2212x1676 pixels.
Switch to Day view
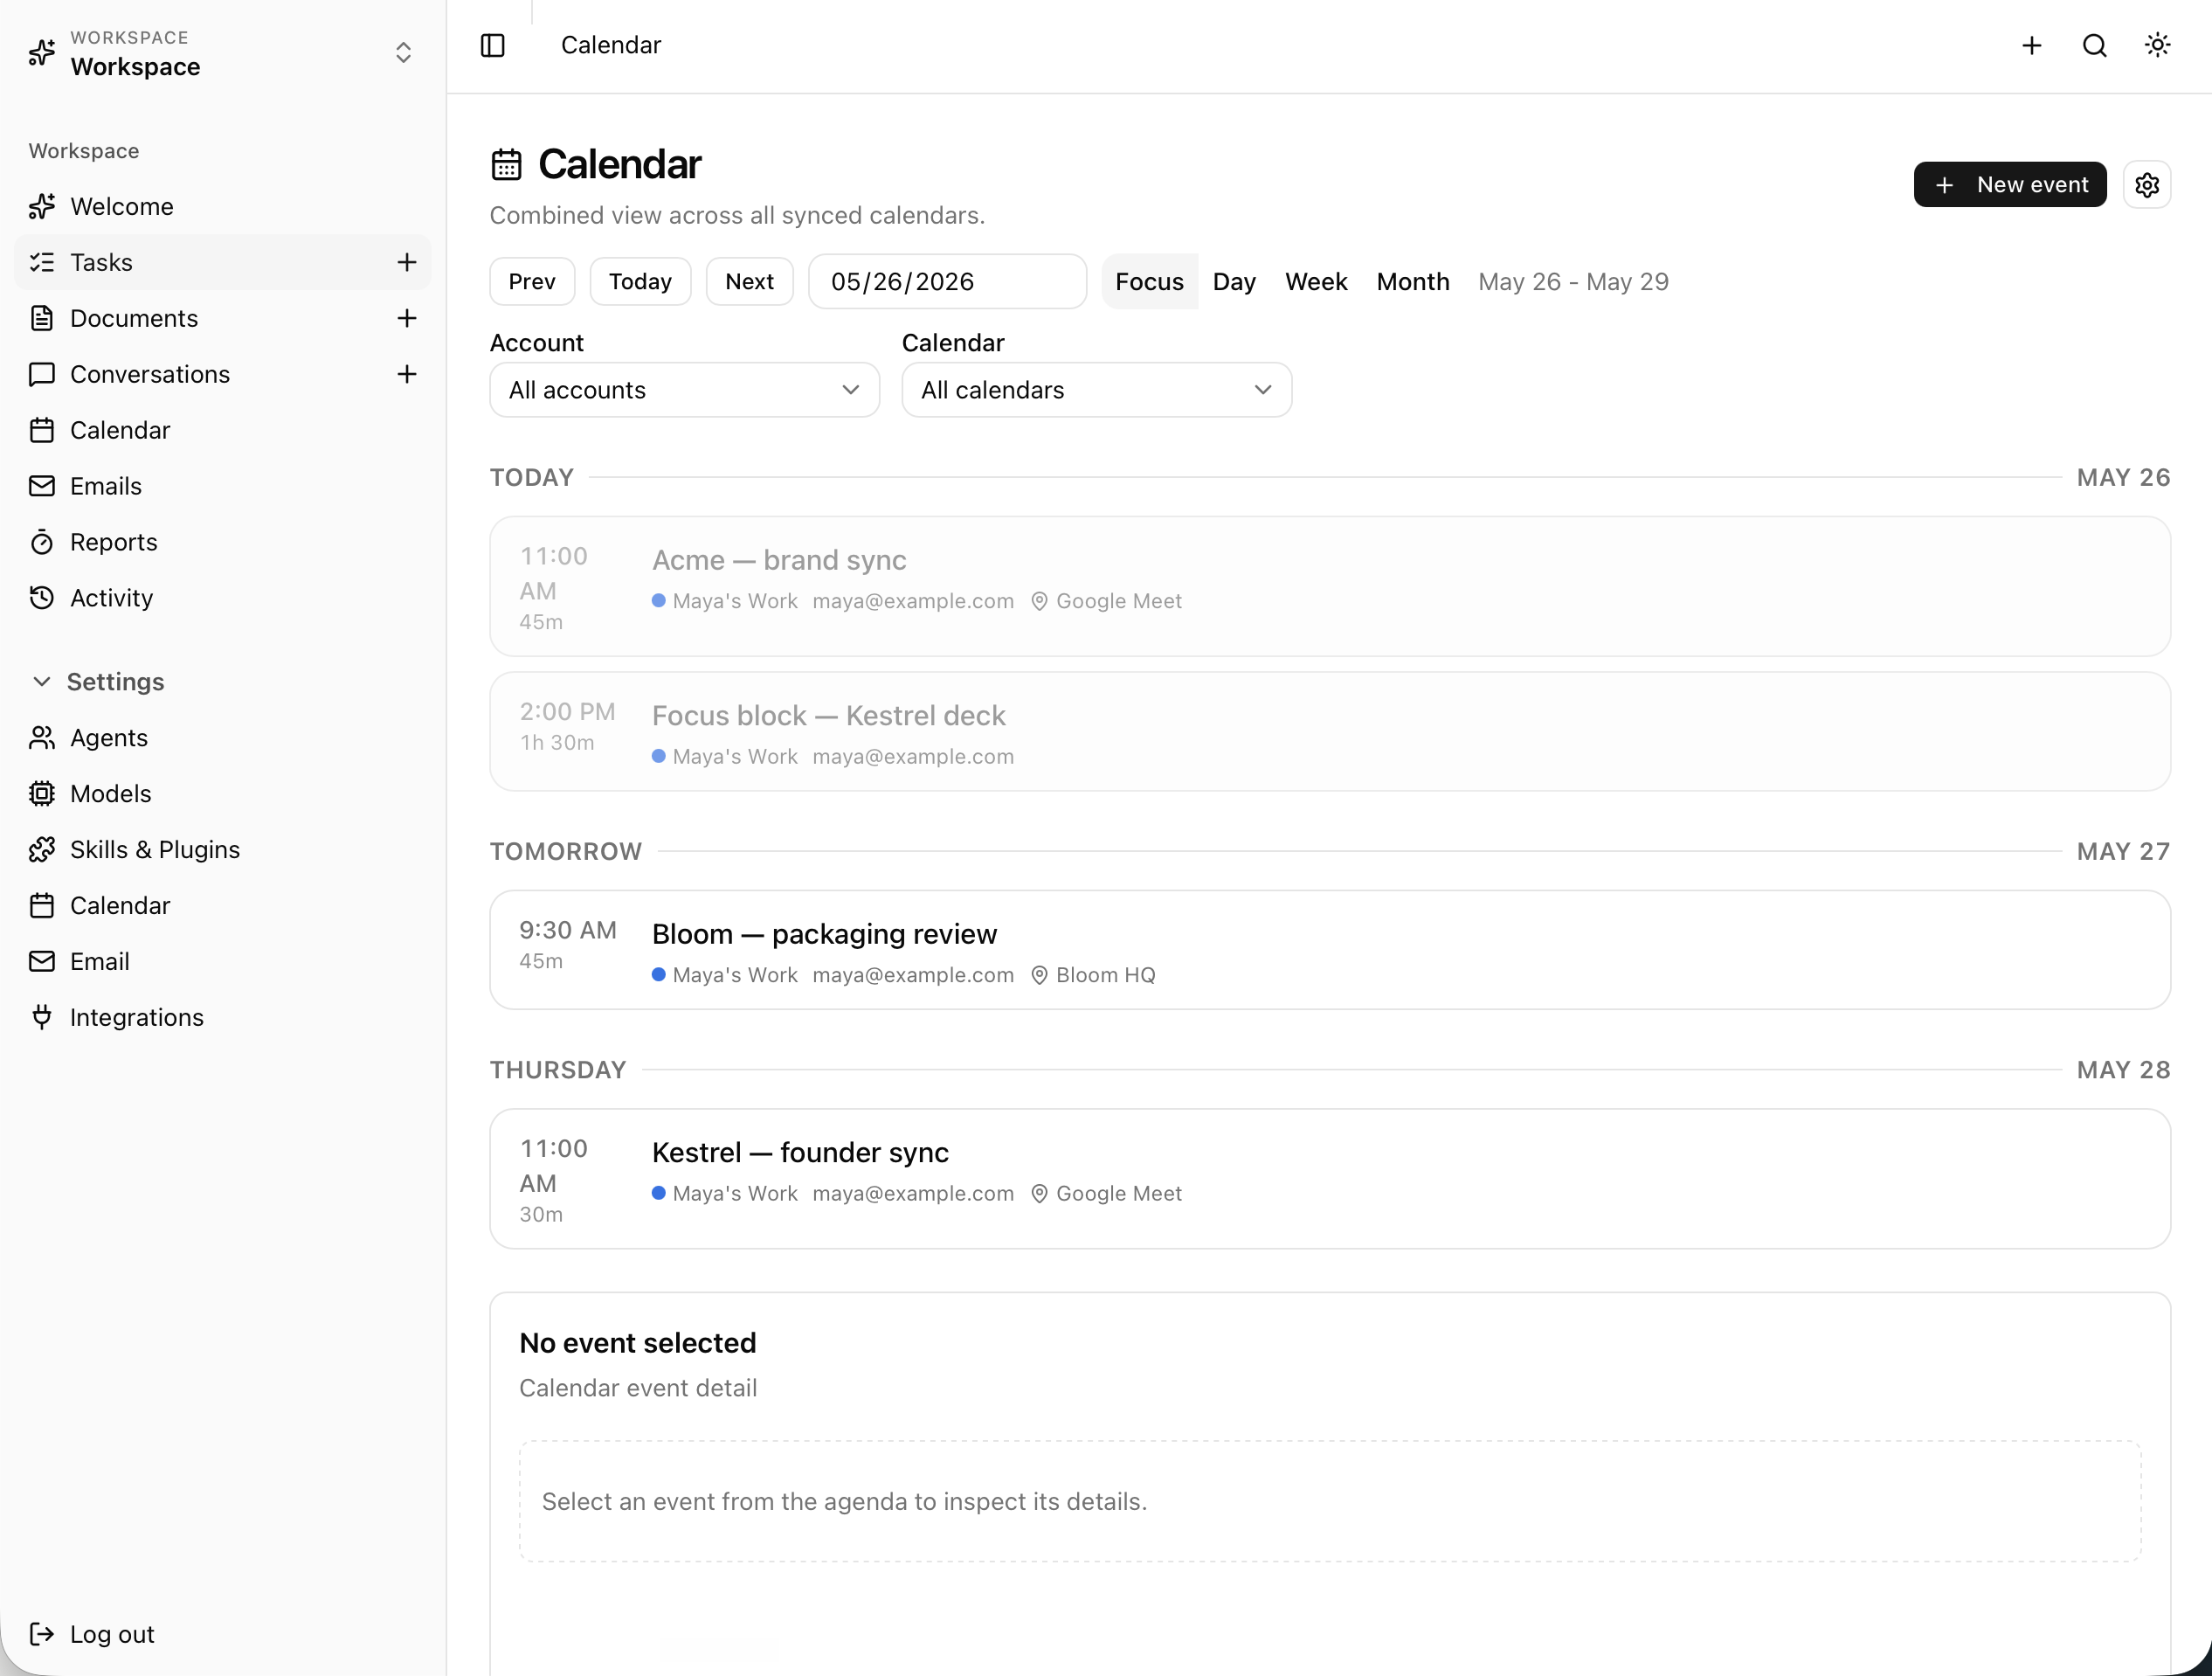click(x=1234, y=282)
